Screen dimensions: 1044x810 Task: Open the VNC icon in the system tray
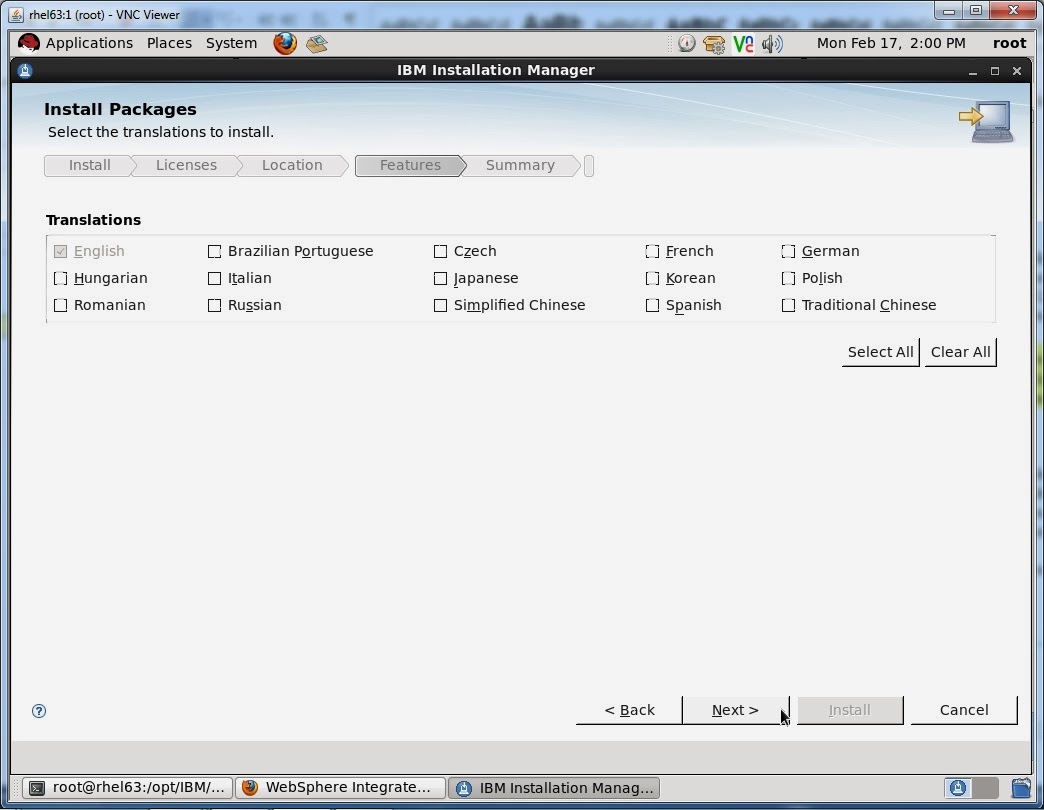pyautogui.click(x=742, y=43)
